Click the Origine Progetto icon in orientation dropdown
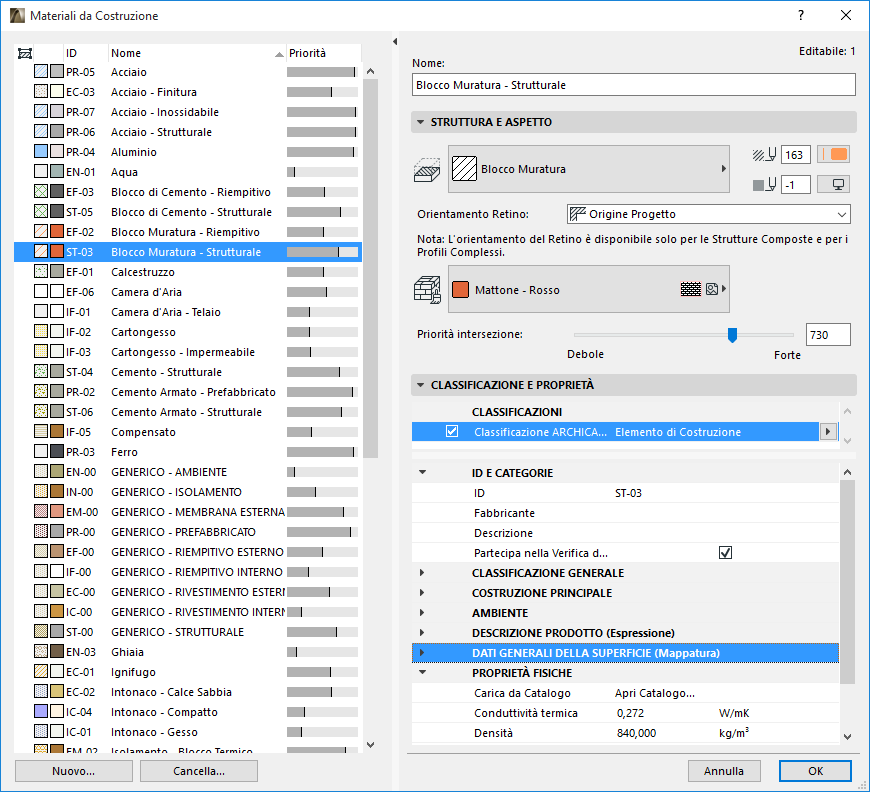Image resolution: width=870 pixels, height=792 pixels. [578, 214]
